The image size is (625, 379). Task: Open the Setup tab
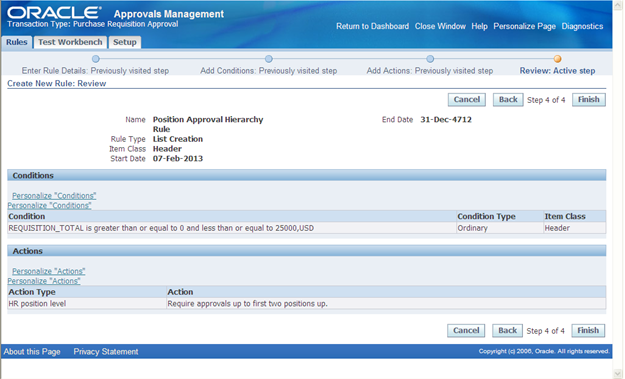click(x=125, y=42)
